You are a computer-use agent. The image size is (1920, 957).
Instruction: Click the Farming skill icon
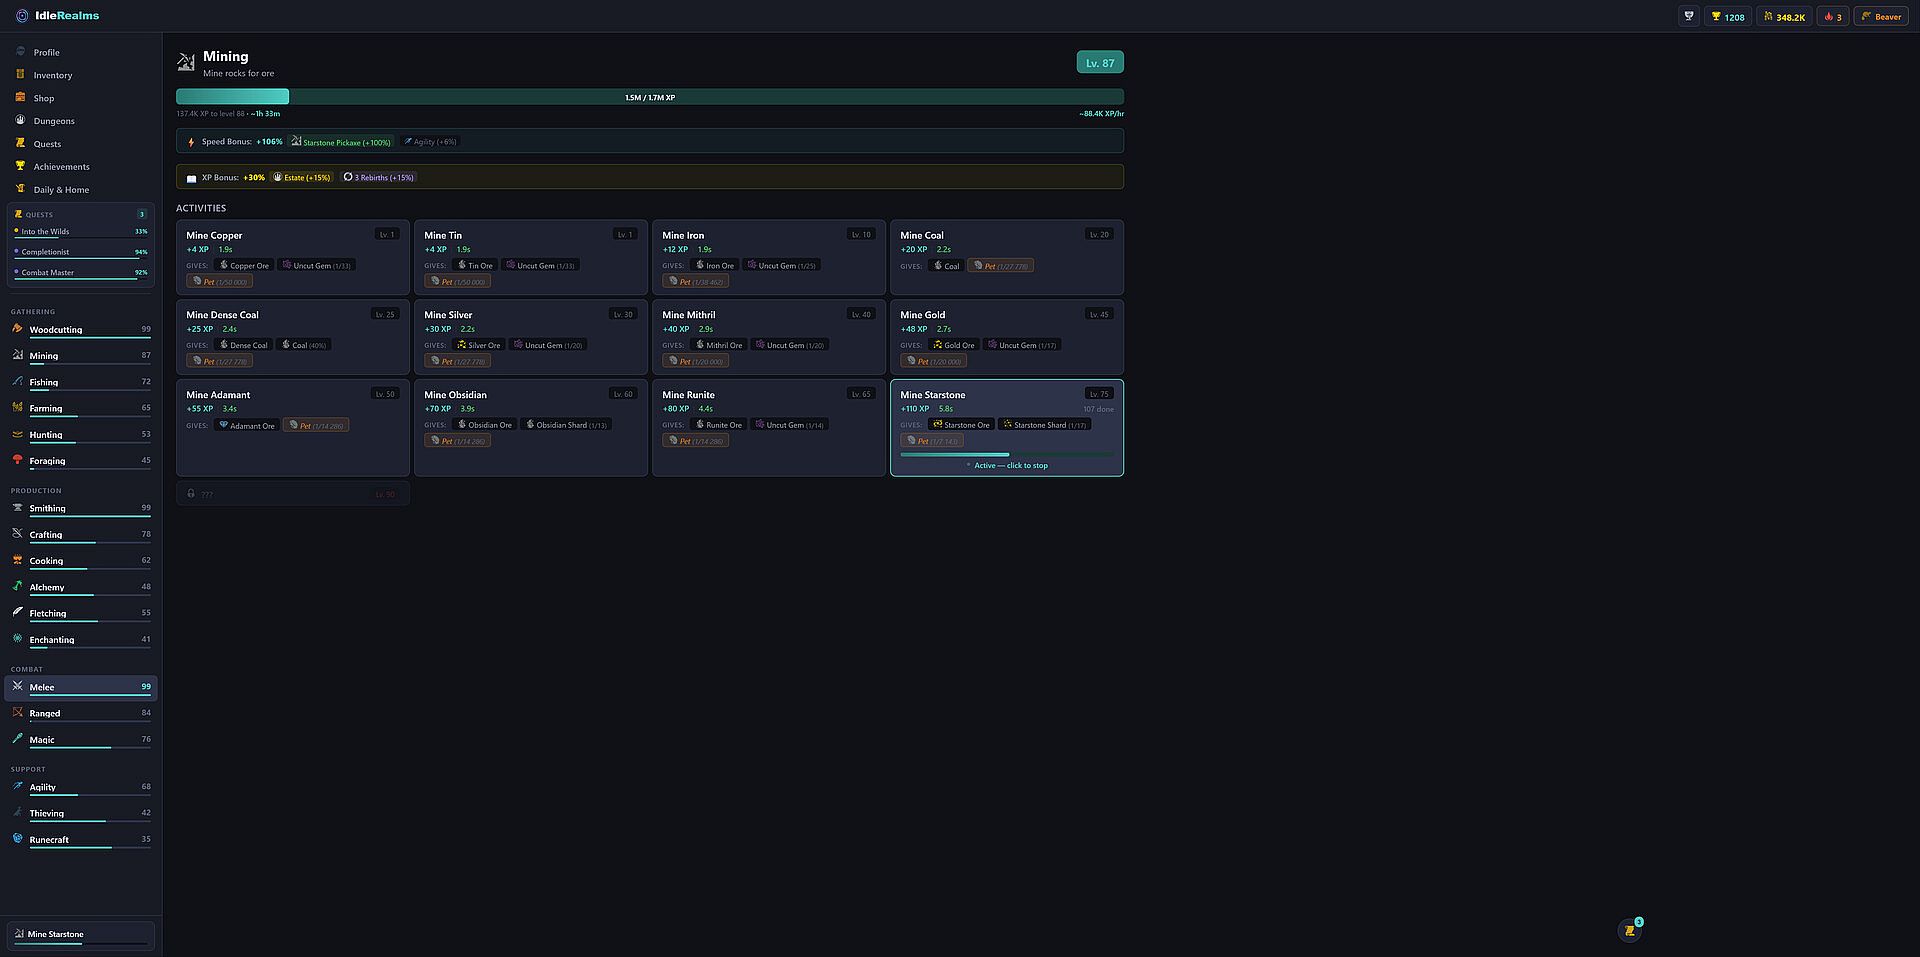click(17, 407)
